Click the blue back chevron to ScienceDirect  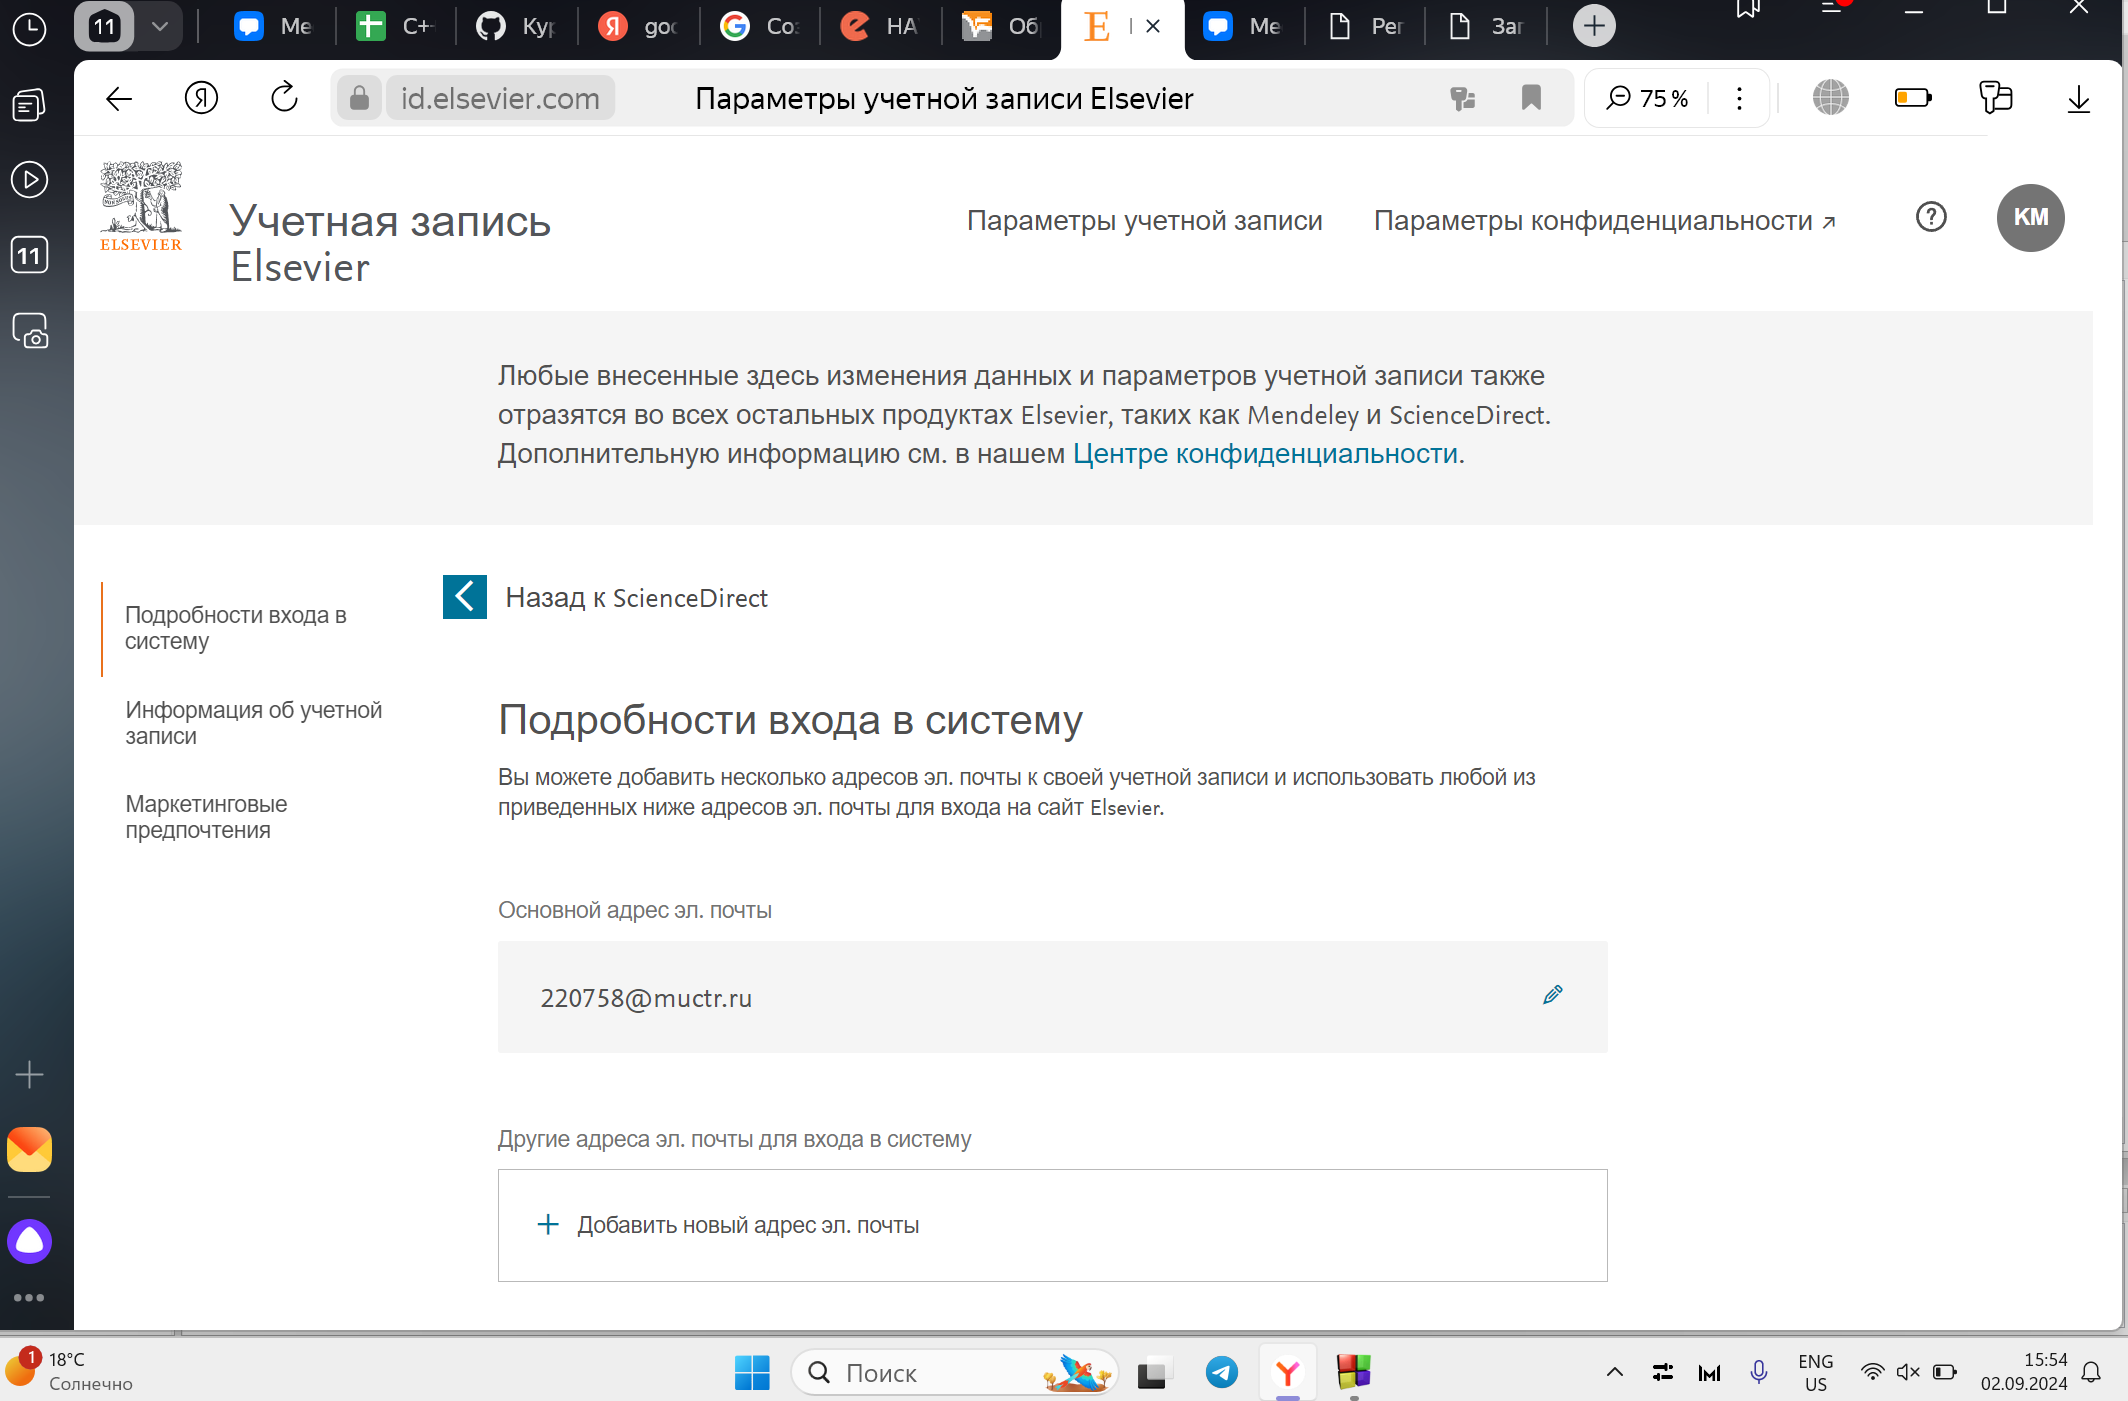465,597
